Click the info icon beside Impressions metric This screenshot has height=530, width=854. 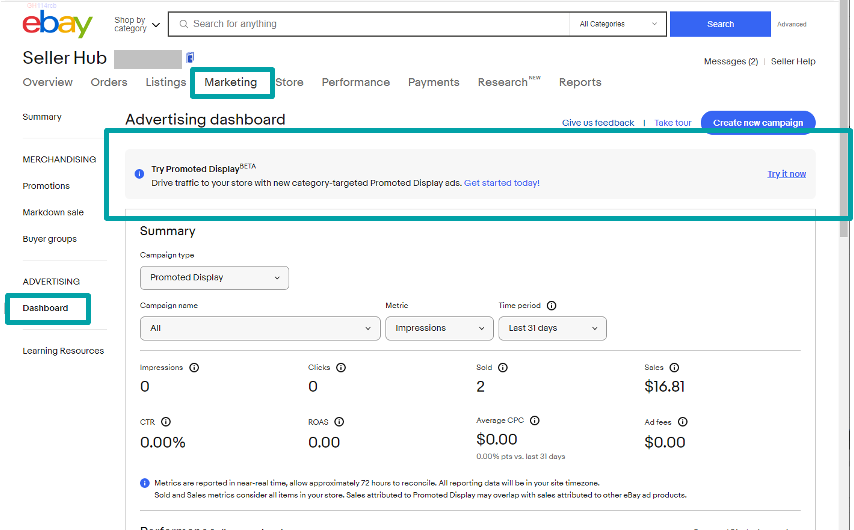click(194, 368)
